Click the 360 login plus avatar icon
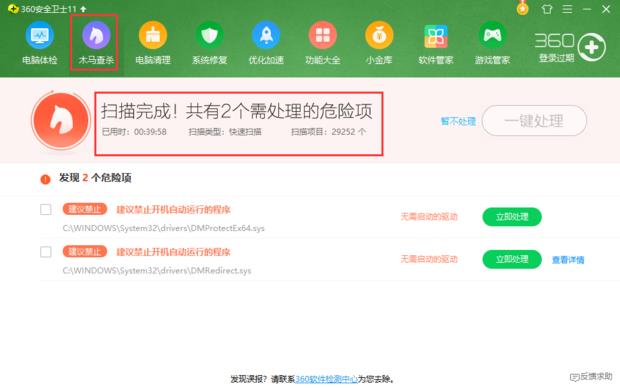This screenshot has width=620, height=388. tap(592, 47)
